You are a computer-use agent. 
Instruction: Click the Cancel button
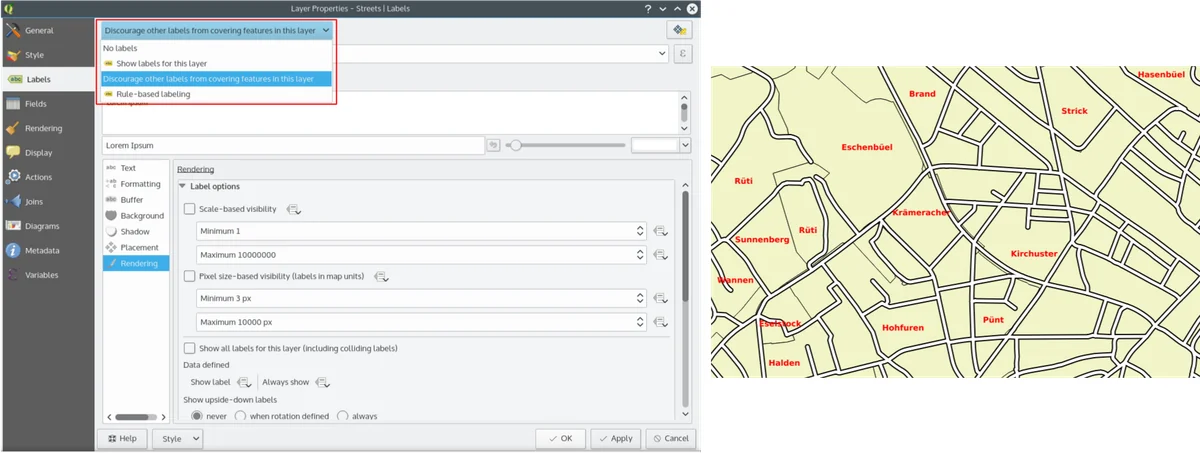point(669,438)
